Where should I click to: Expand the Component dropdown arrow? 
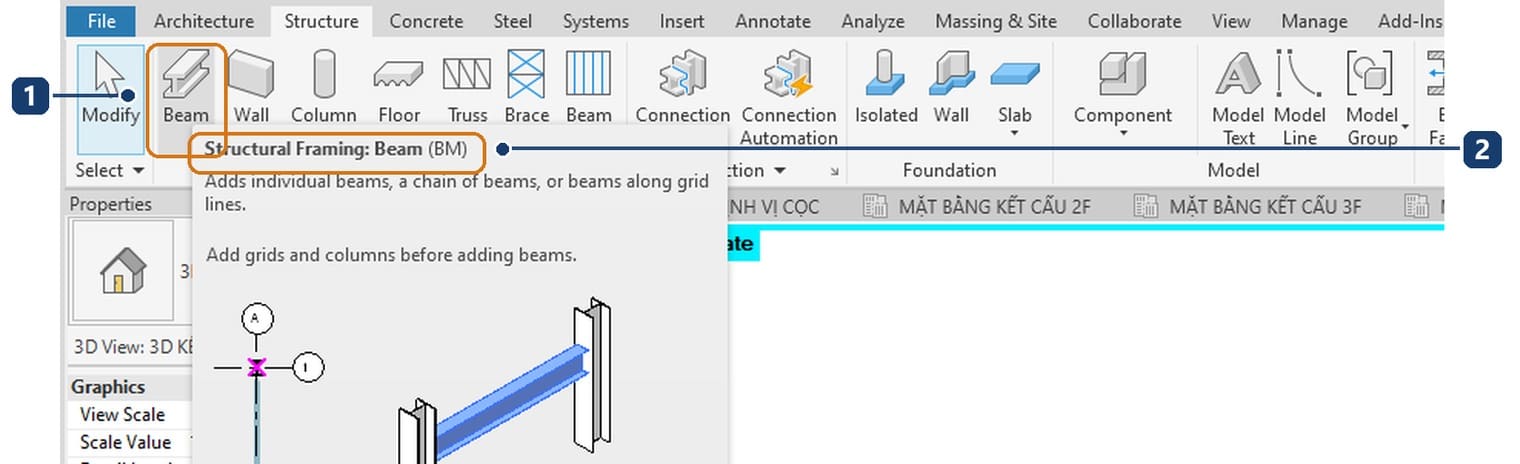click(x=1122, y=135)
